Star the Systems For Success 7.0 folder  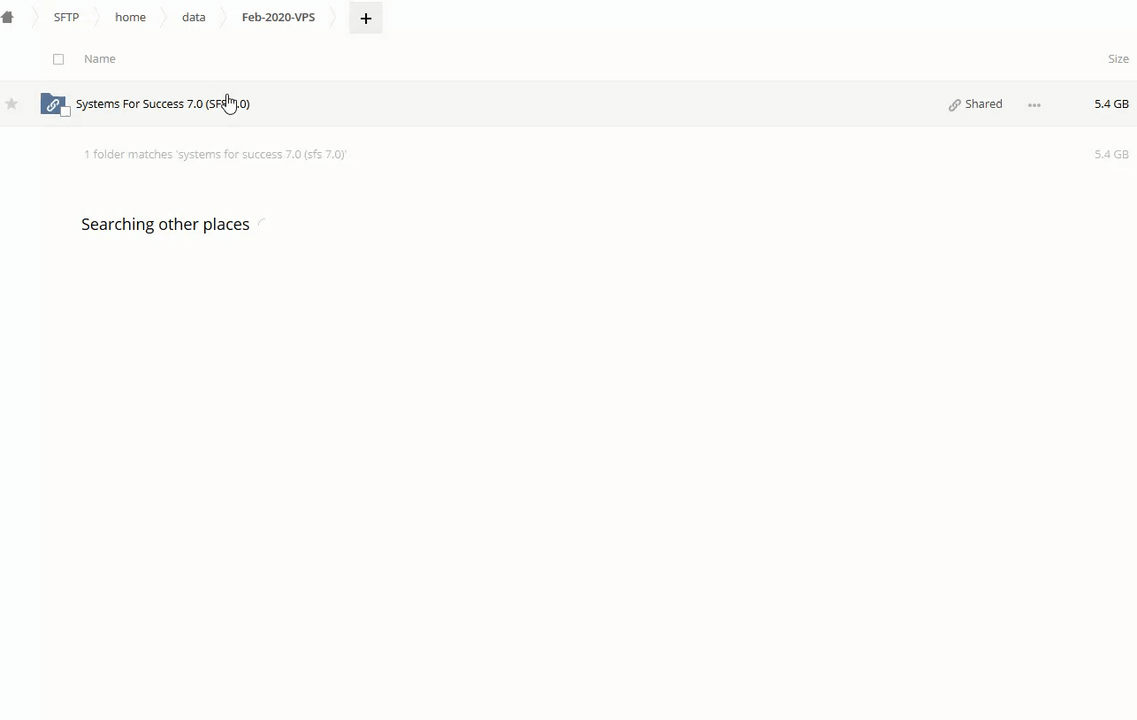pyautogui.click(x=12, y=104)
